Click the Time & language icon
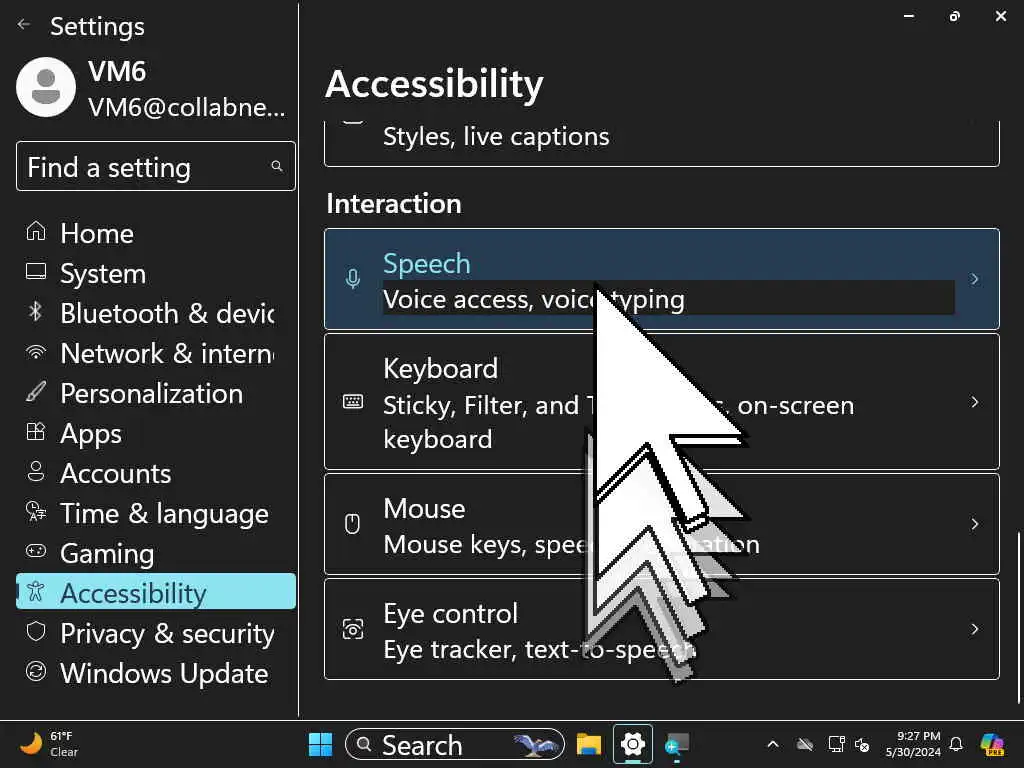The width and height of the screenshot is (1024, 768). pyautogui.click(x=36, y=511)
